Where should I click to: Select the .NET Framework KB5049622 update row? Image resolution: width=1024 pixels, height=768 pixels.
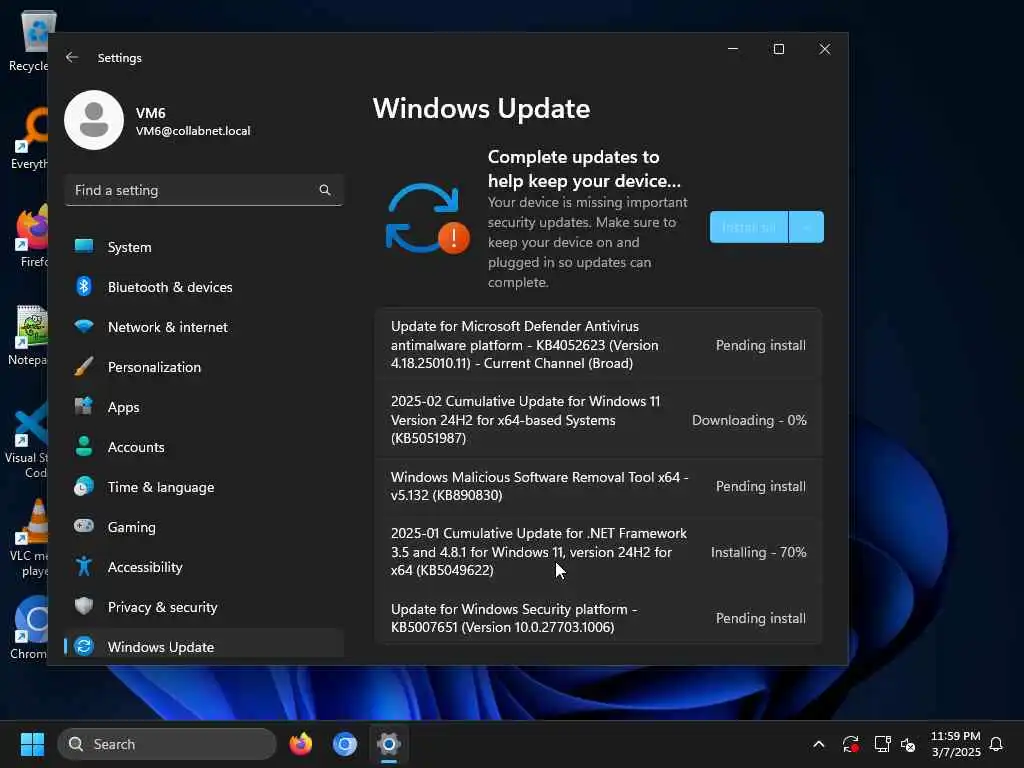[x=598, y=552]
